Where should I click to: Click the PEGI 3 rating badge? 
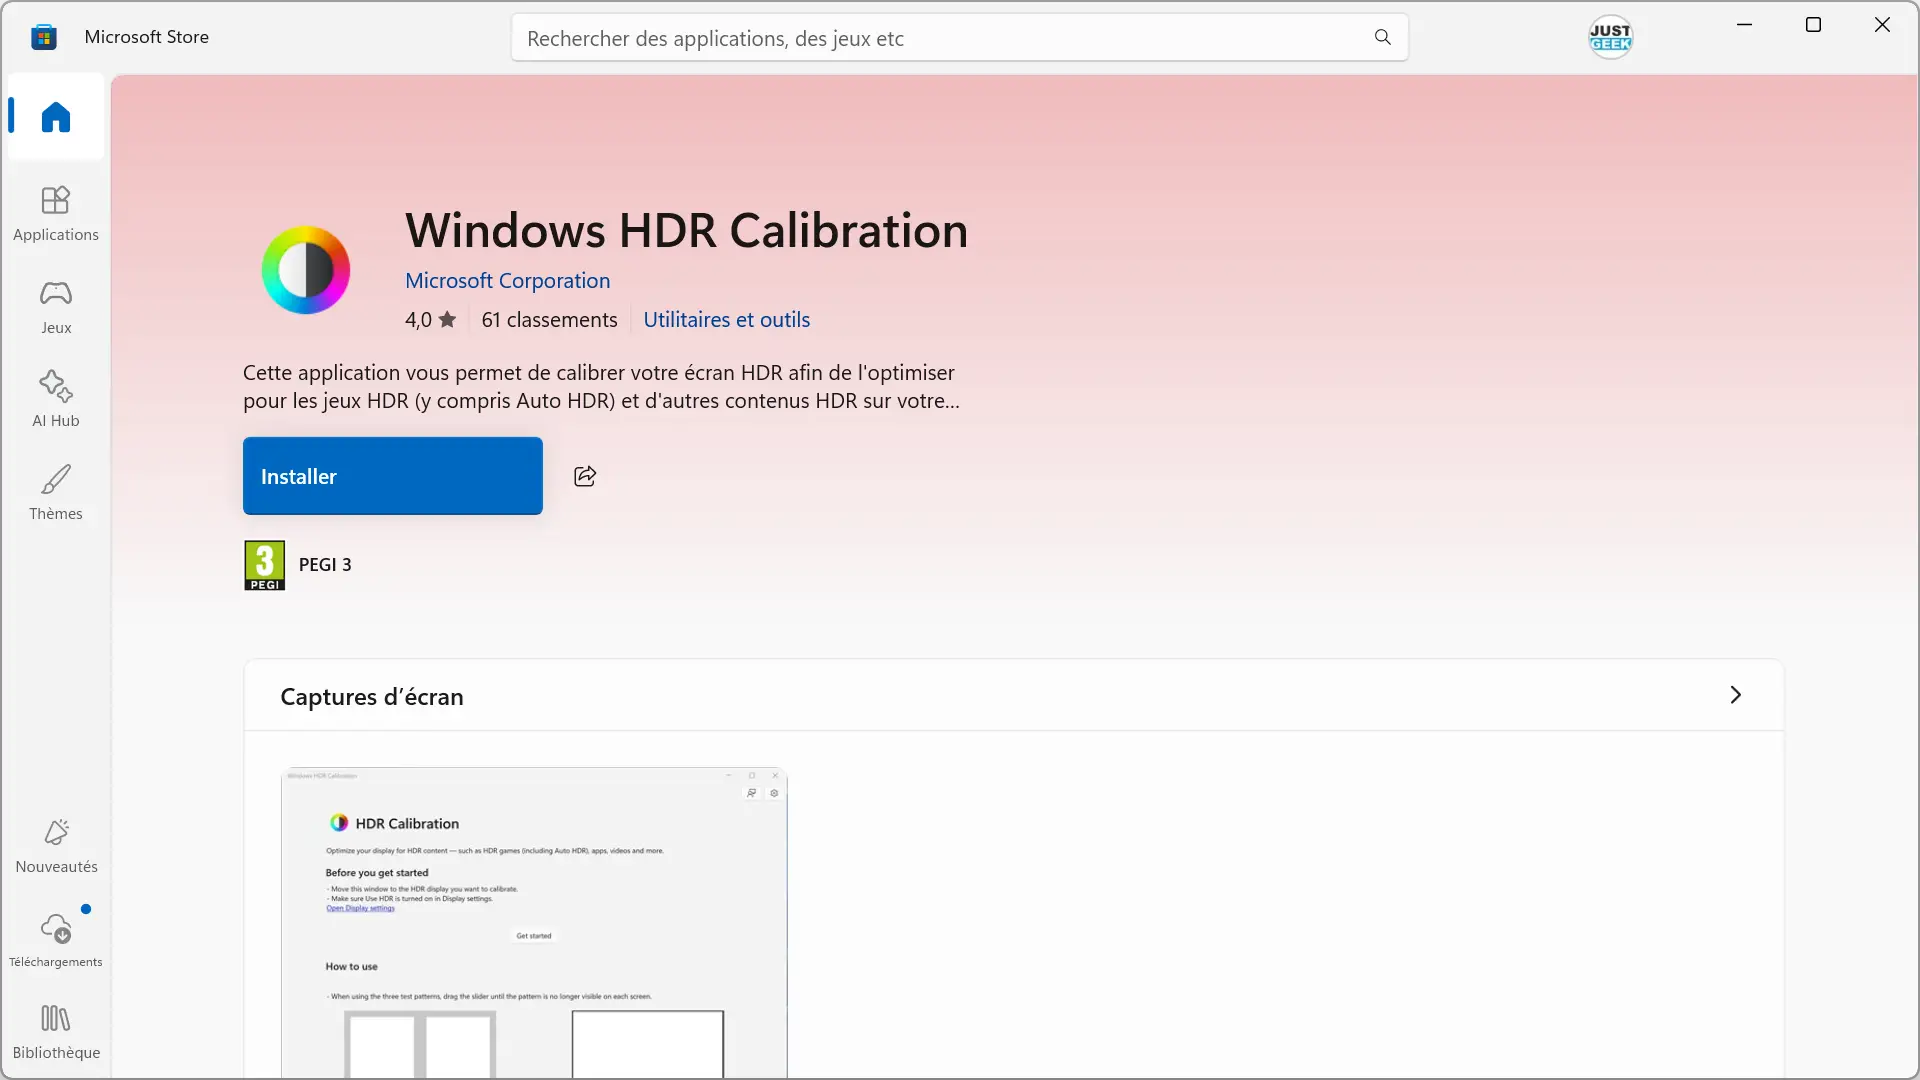coord(264,565)
